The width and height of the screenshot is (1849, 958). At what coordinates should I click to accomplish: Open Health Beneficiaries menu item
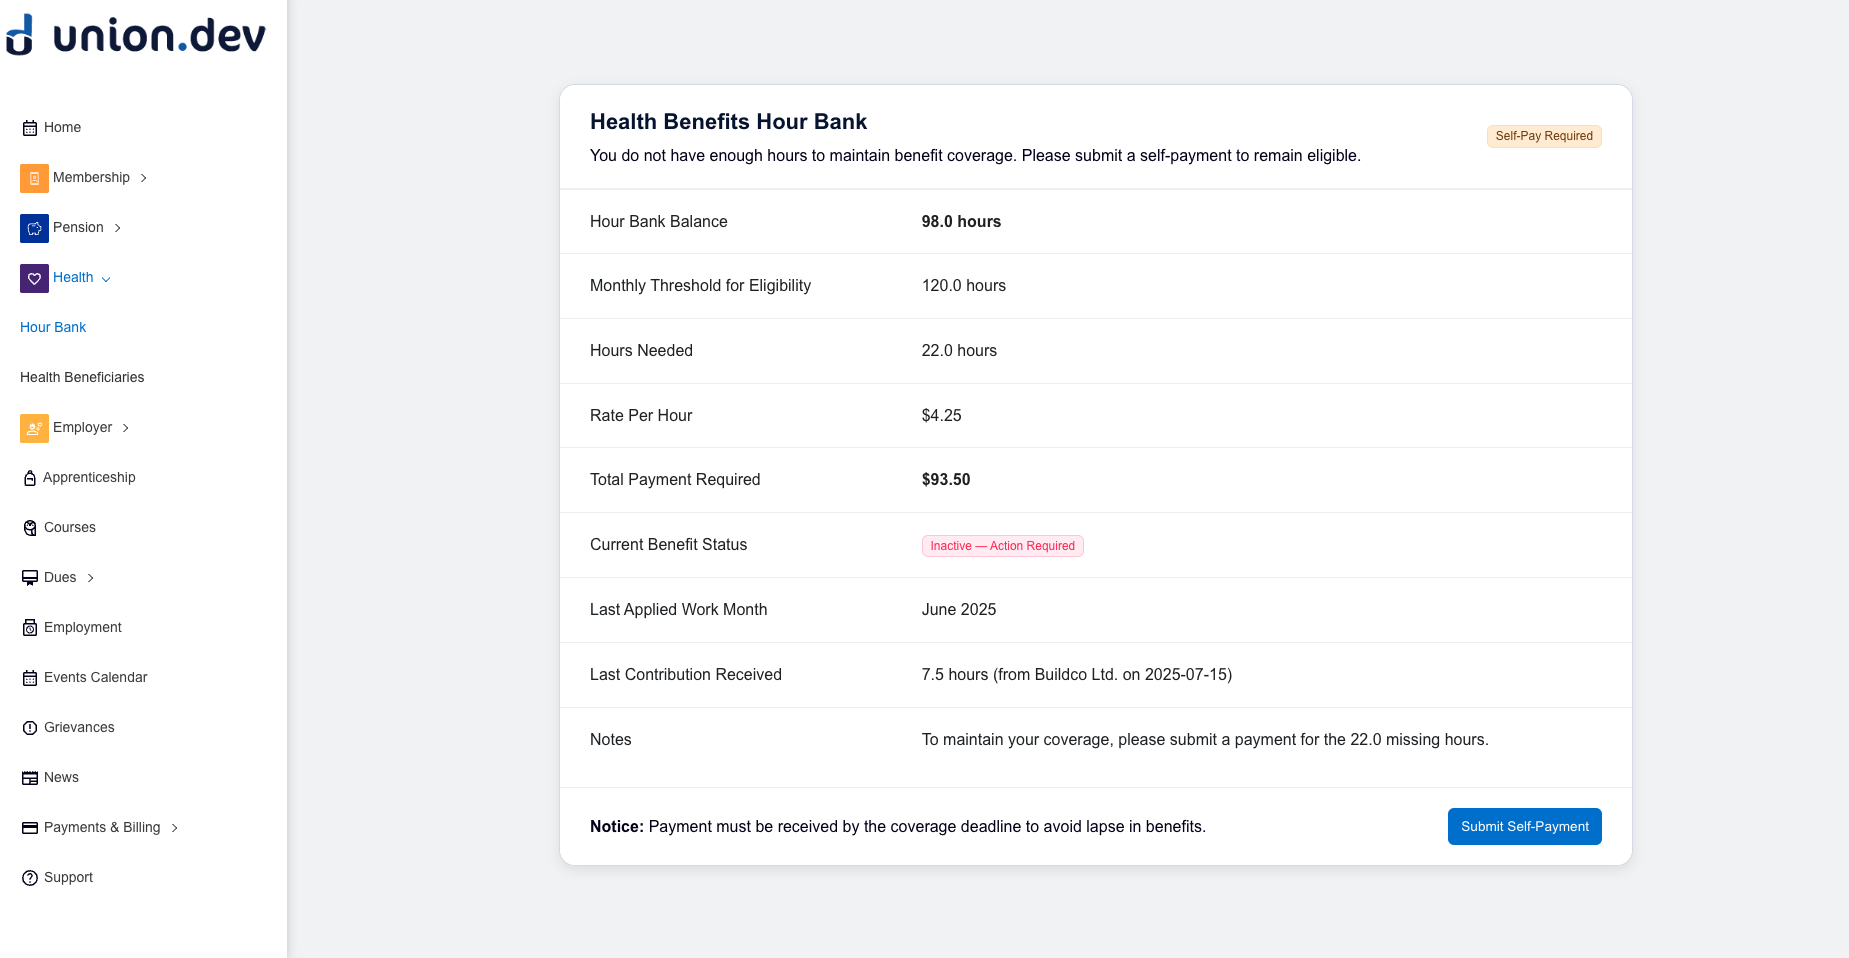point(82,377)
